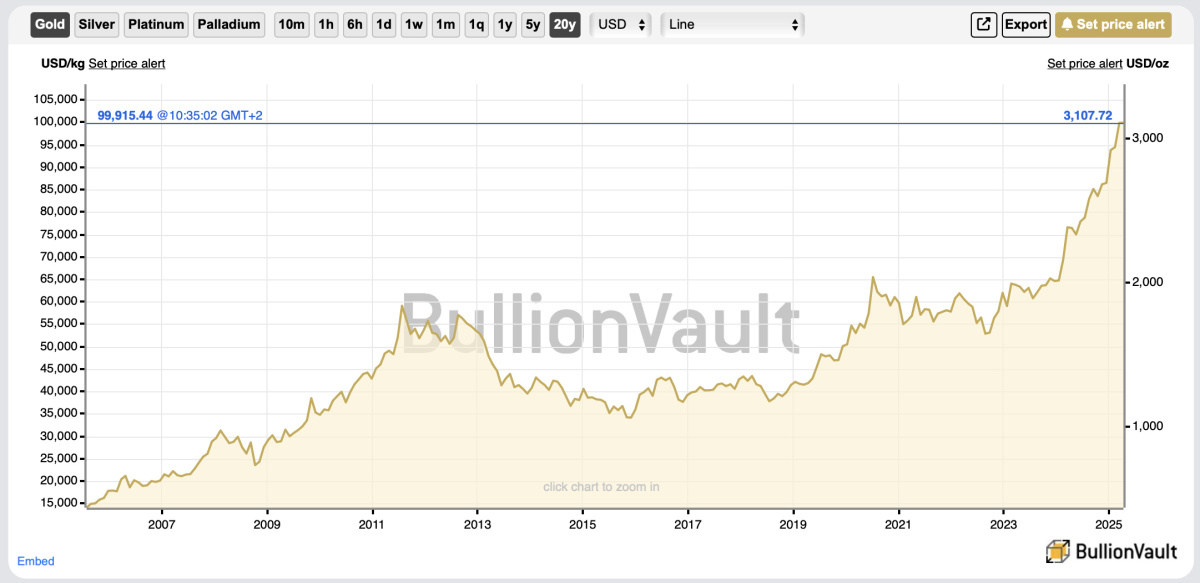The height and width of the screenshot is (583, 1200).
Task: Click the 99,915.44 current price label
Action: [x=125, y=116]
